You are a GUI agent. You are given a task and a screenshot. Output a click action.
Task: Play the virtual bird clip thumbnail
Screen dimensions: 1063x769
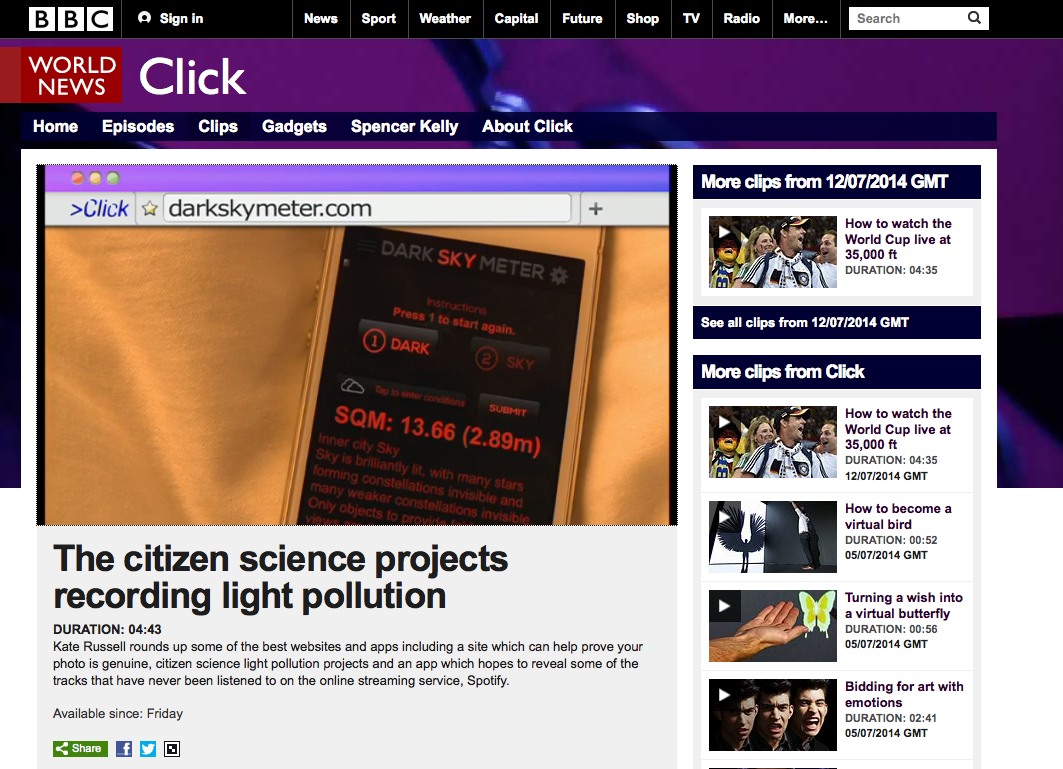tap(772, 537)
